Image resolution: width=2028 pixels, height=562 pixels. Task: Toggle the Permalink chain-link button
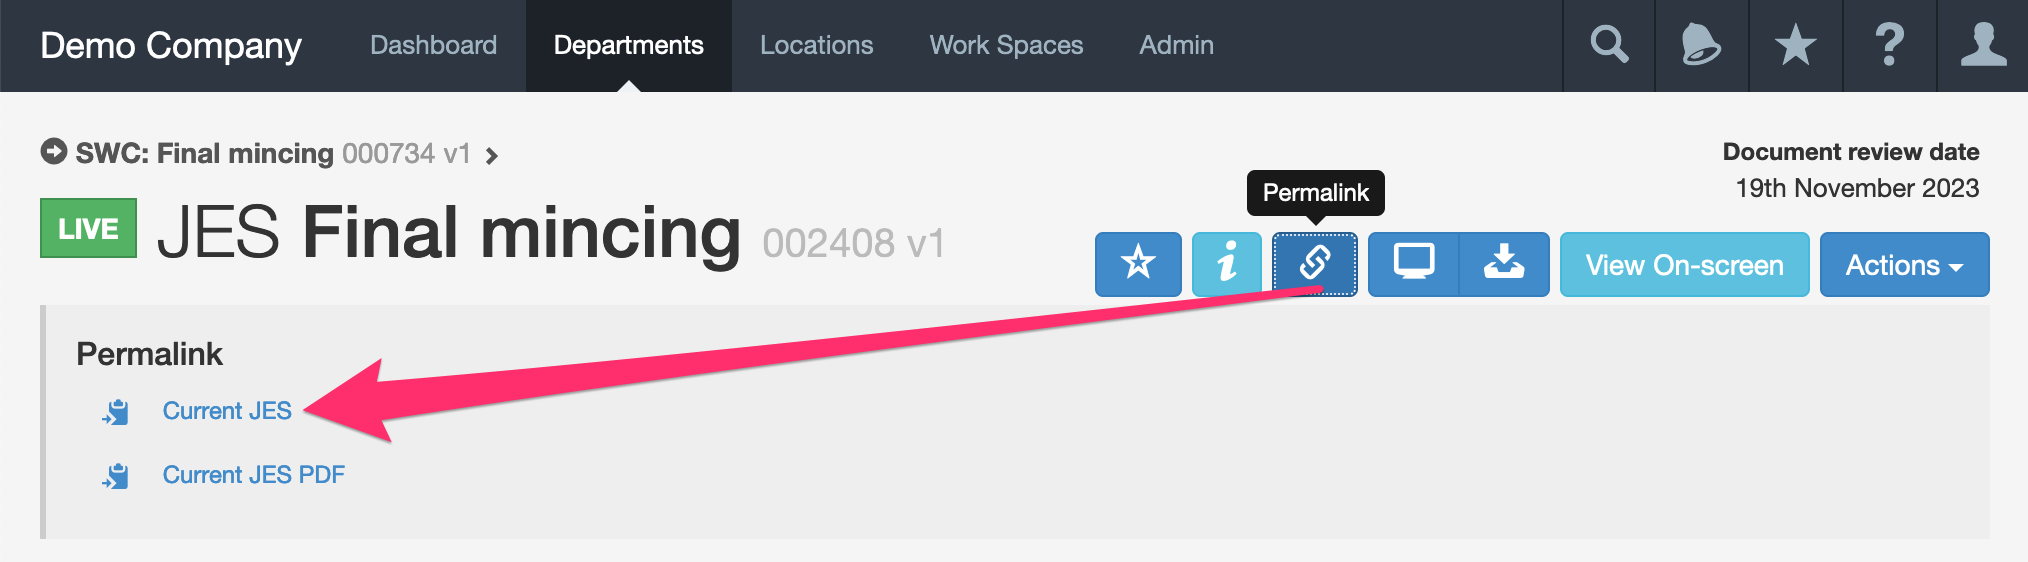(x=1315, y=264)
